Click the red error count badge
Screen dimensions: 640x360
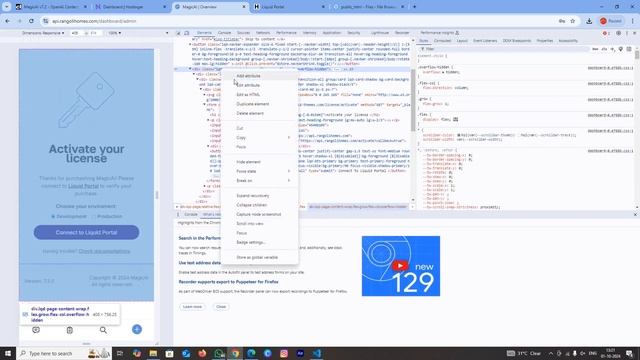point(606,33)
